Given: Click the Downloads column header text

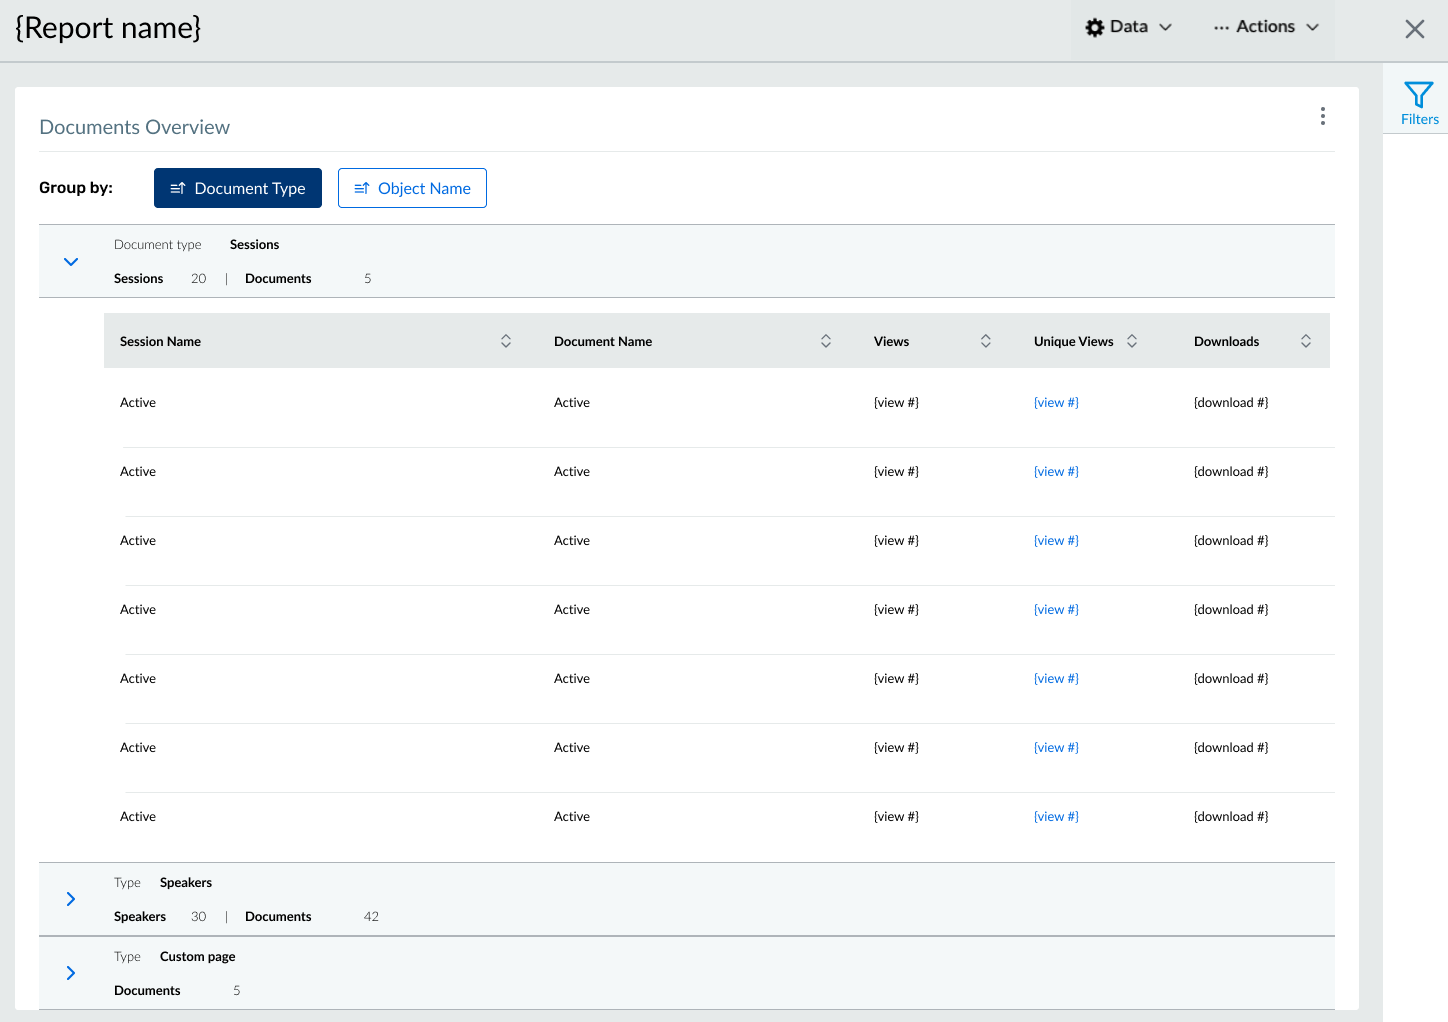Looking at the screenshot, I should 1226,342.
